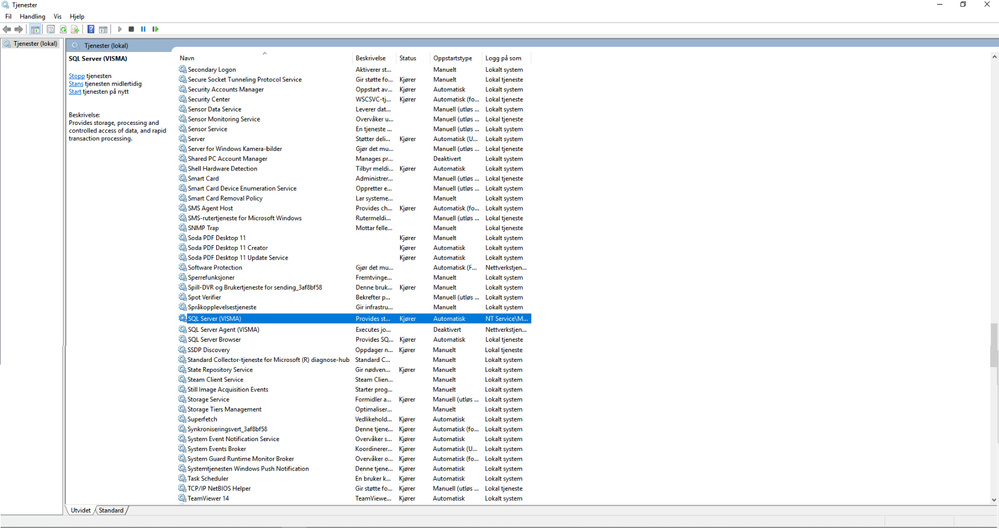
Task: Select the gear icon of Storage Service
Action: tap(183, 400)
